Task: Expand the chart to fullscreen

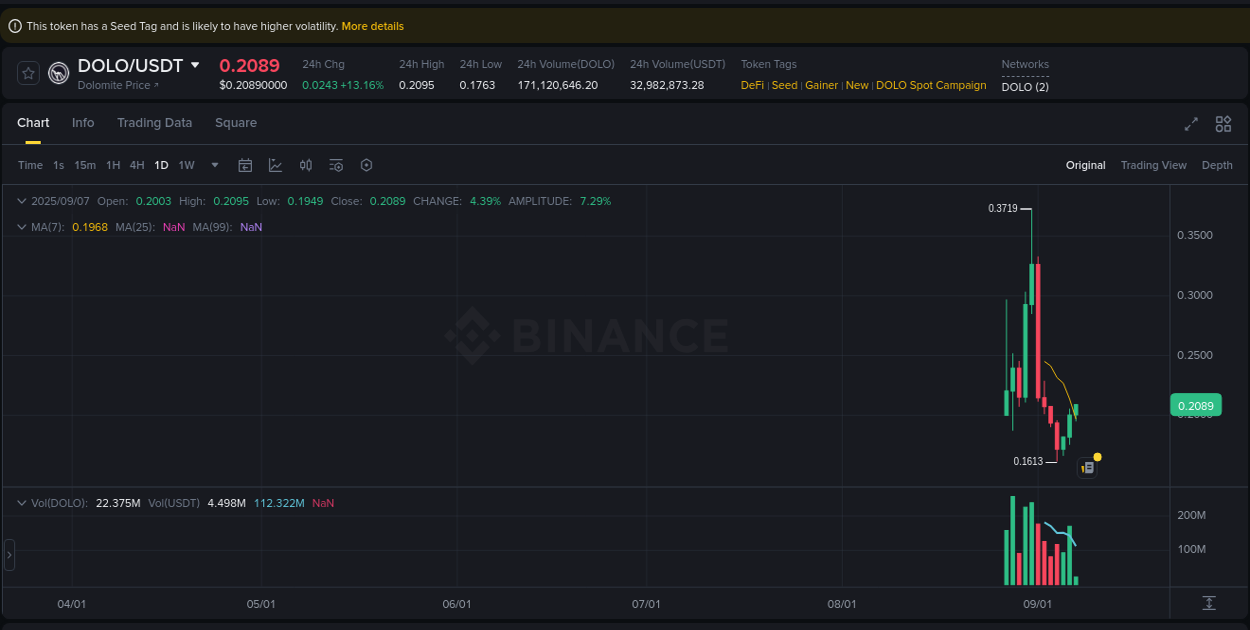Action: (x=1191, y=124)
